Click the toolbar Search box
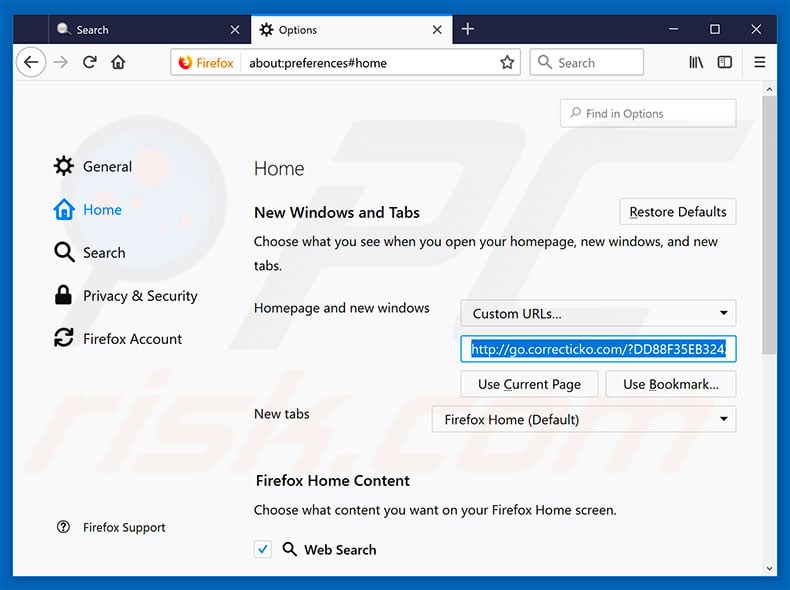Screen dimensions: 790x590 pos(586,62)
